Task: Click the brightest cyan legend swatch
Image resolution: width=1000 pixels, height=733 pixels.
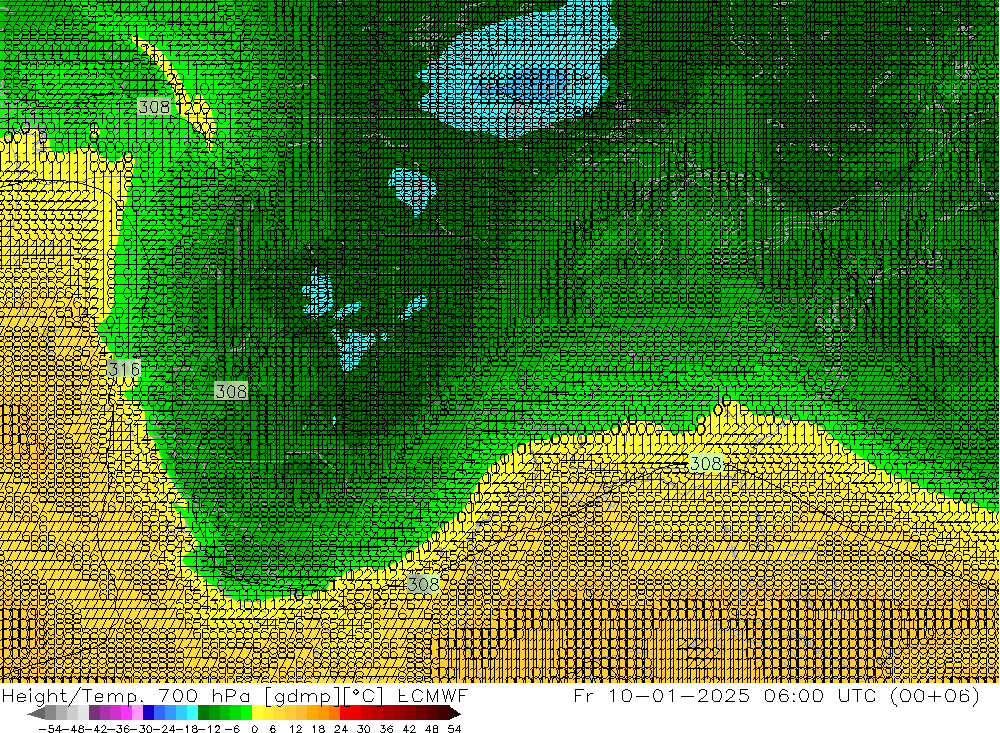Action: [x=192, y=713]
